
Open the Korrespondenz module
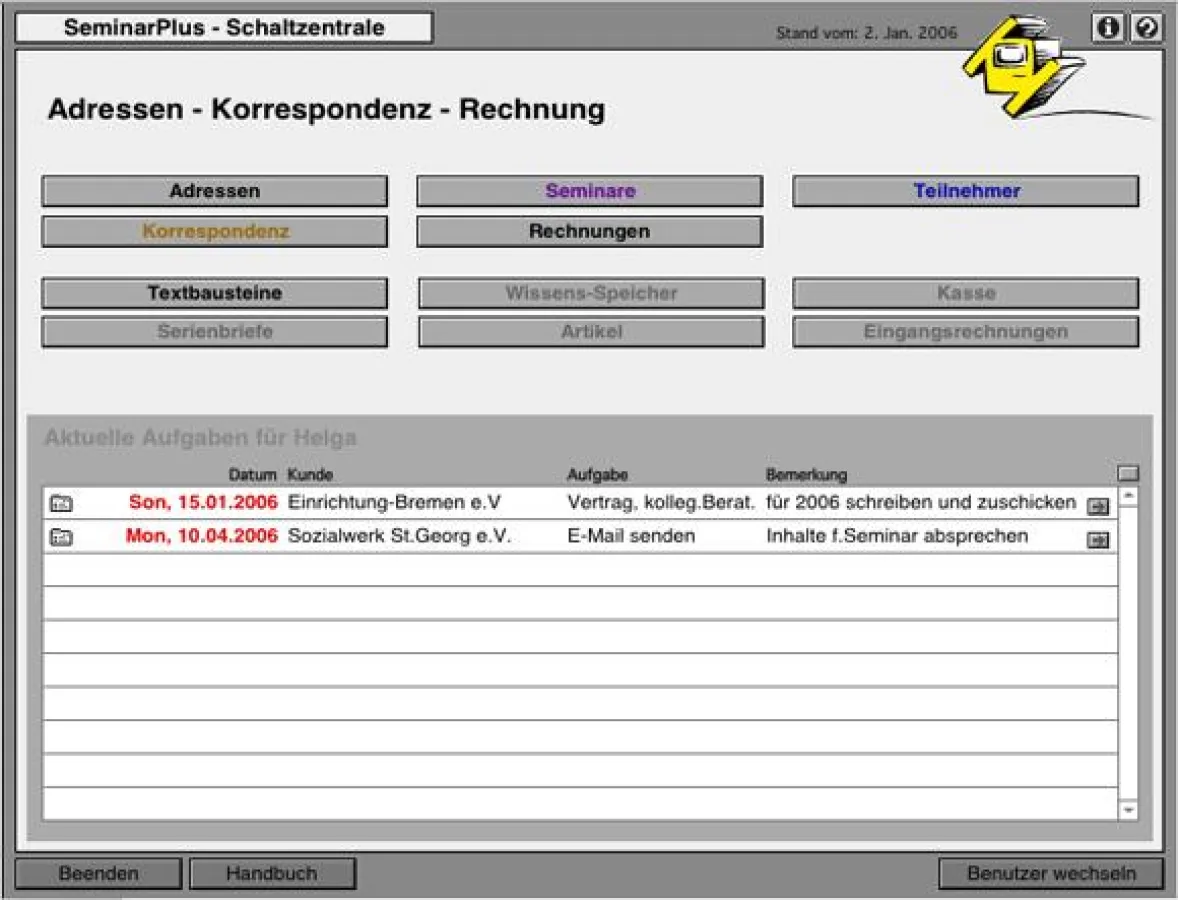click(x=215, y=231)
